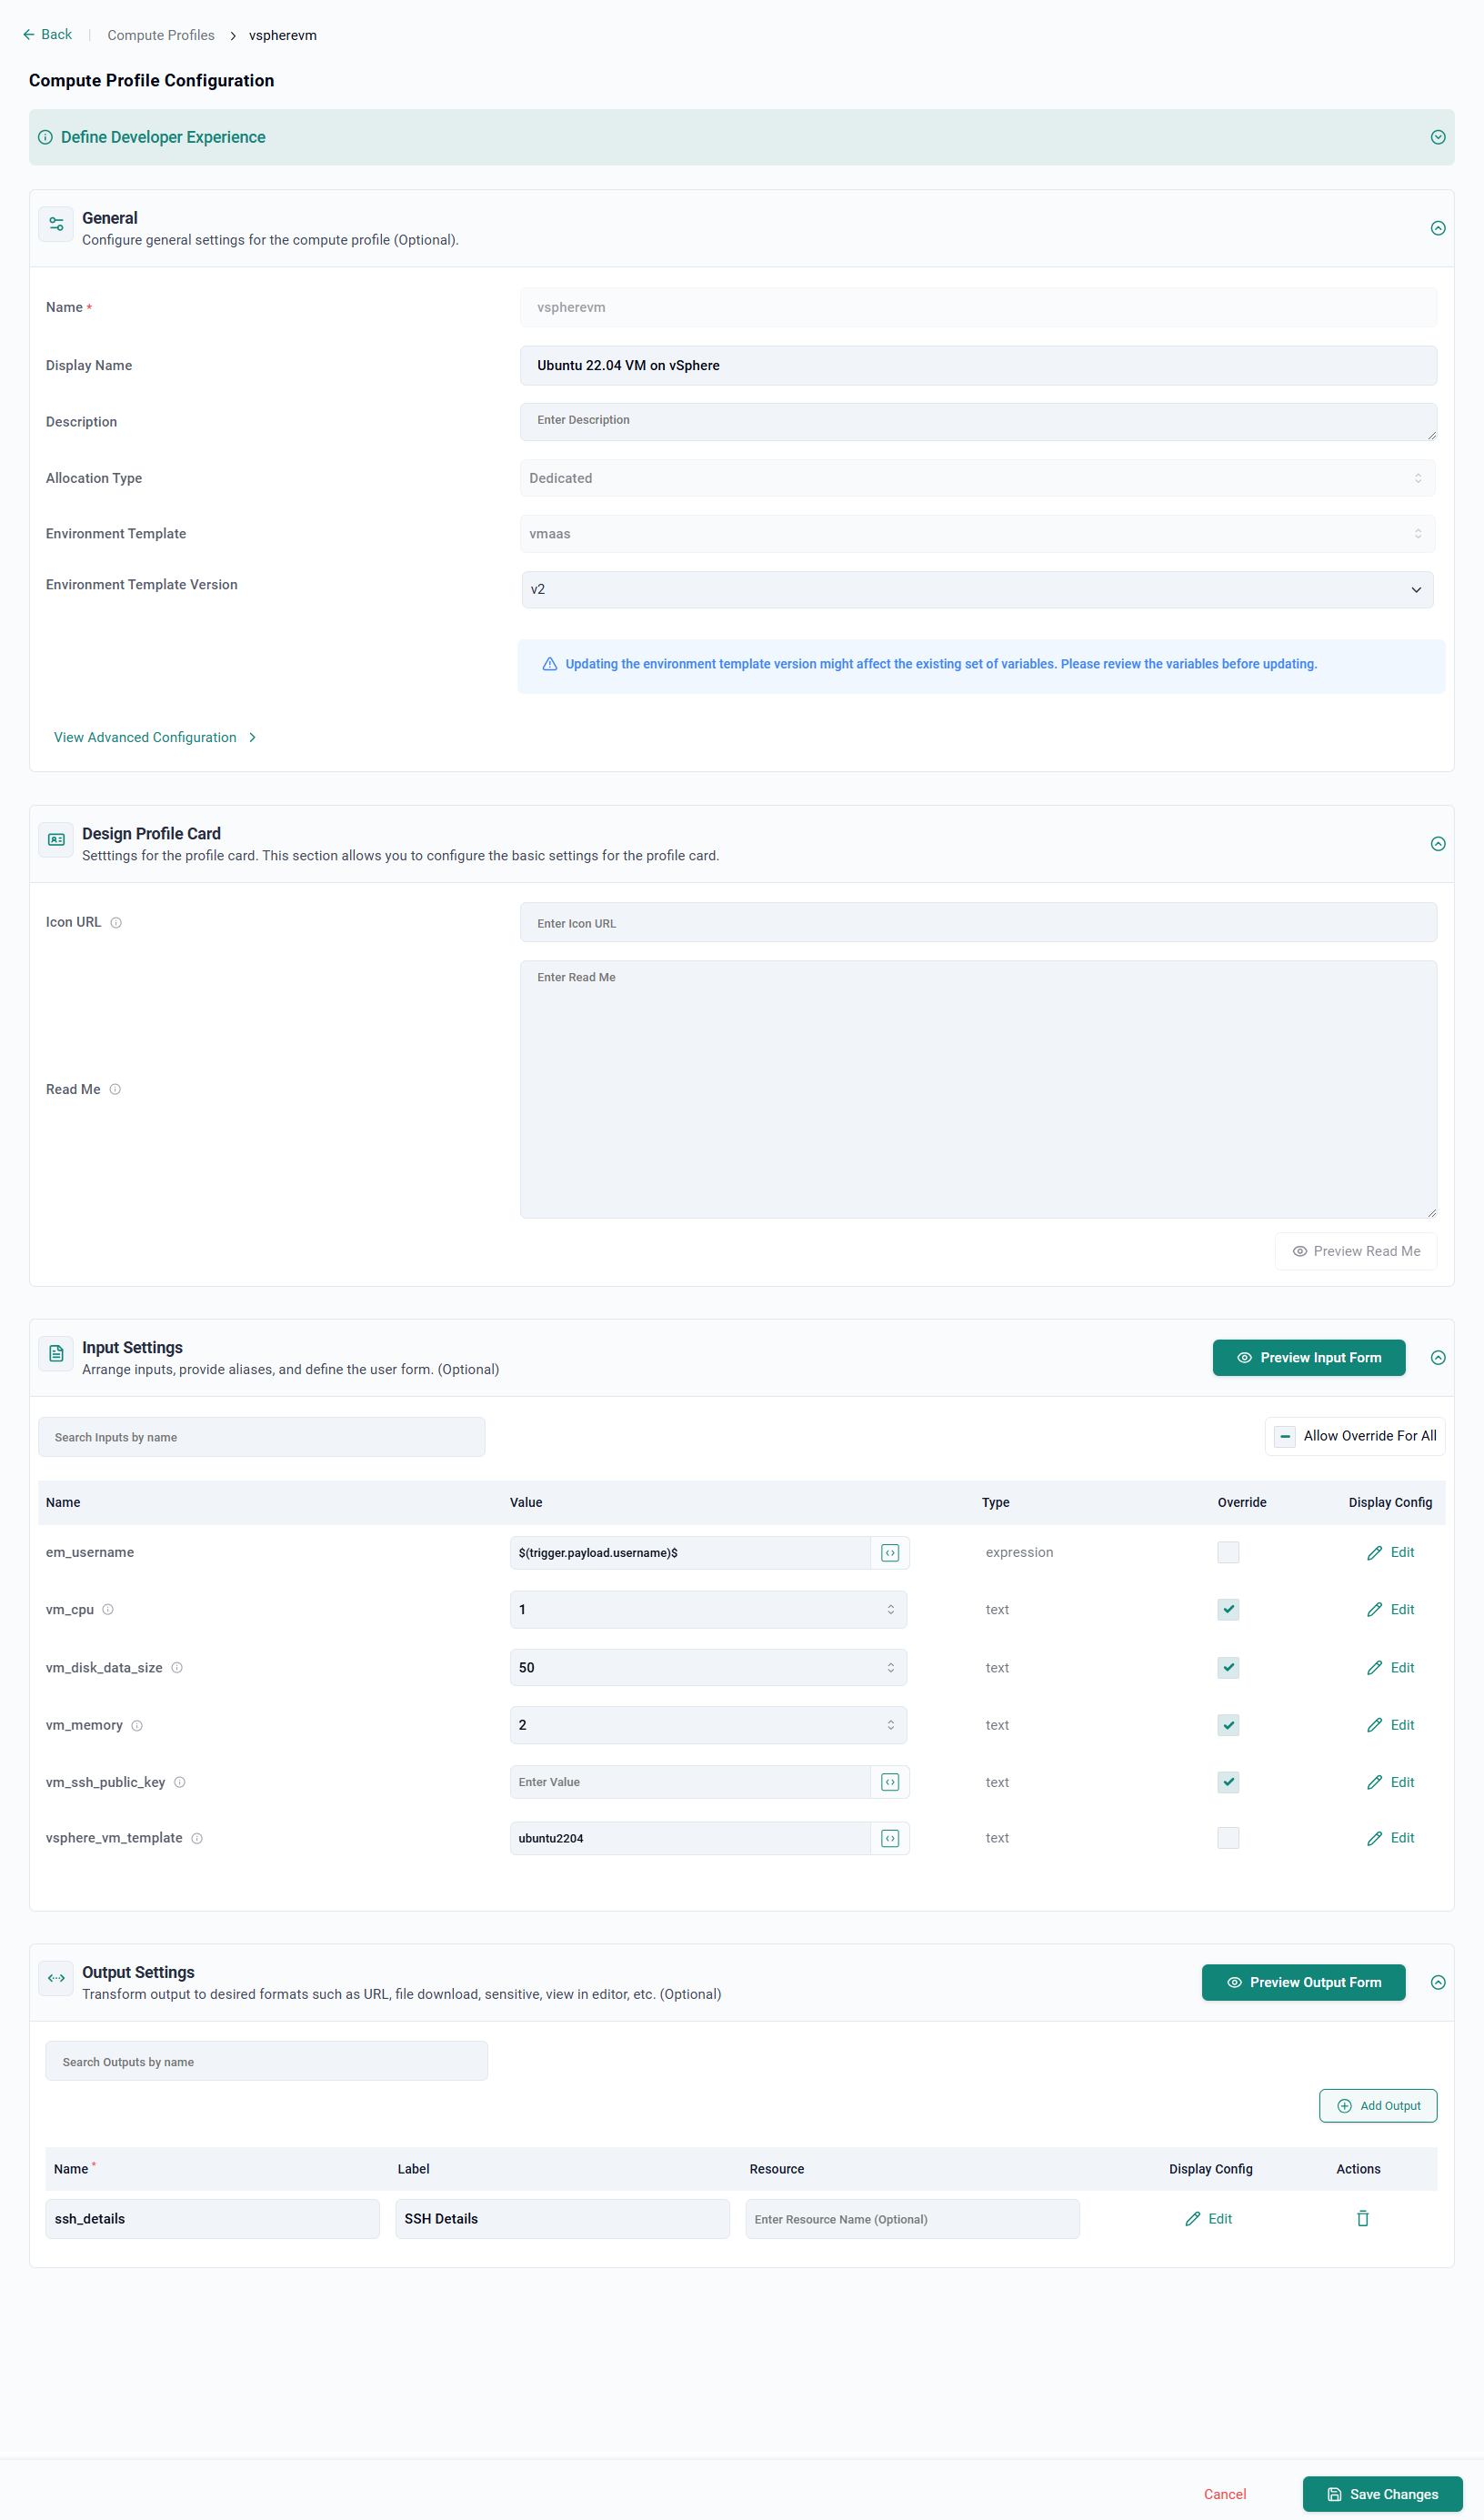Open Environment Template Version dropdown
The image size is (1484, 2520).
pos(977,590)
